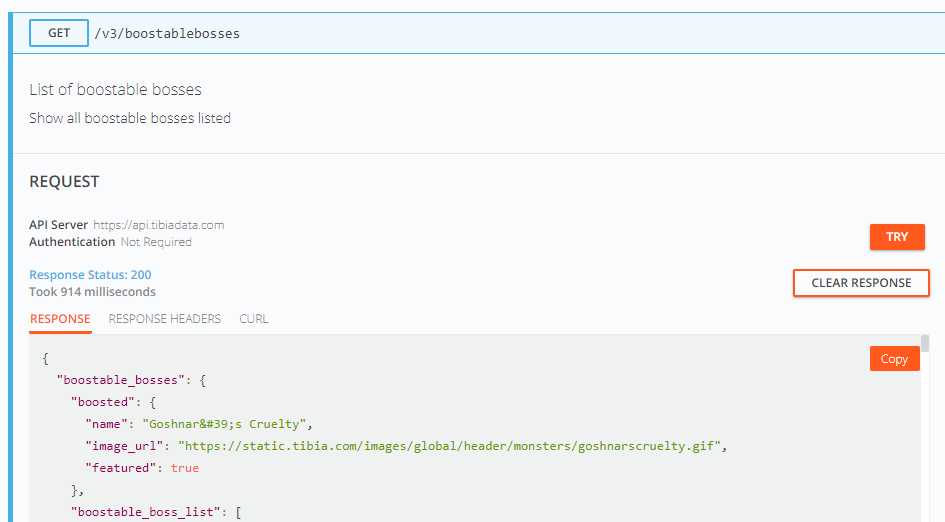
Task: Click the REQUEST section heading
Action: (64, 181)
